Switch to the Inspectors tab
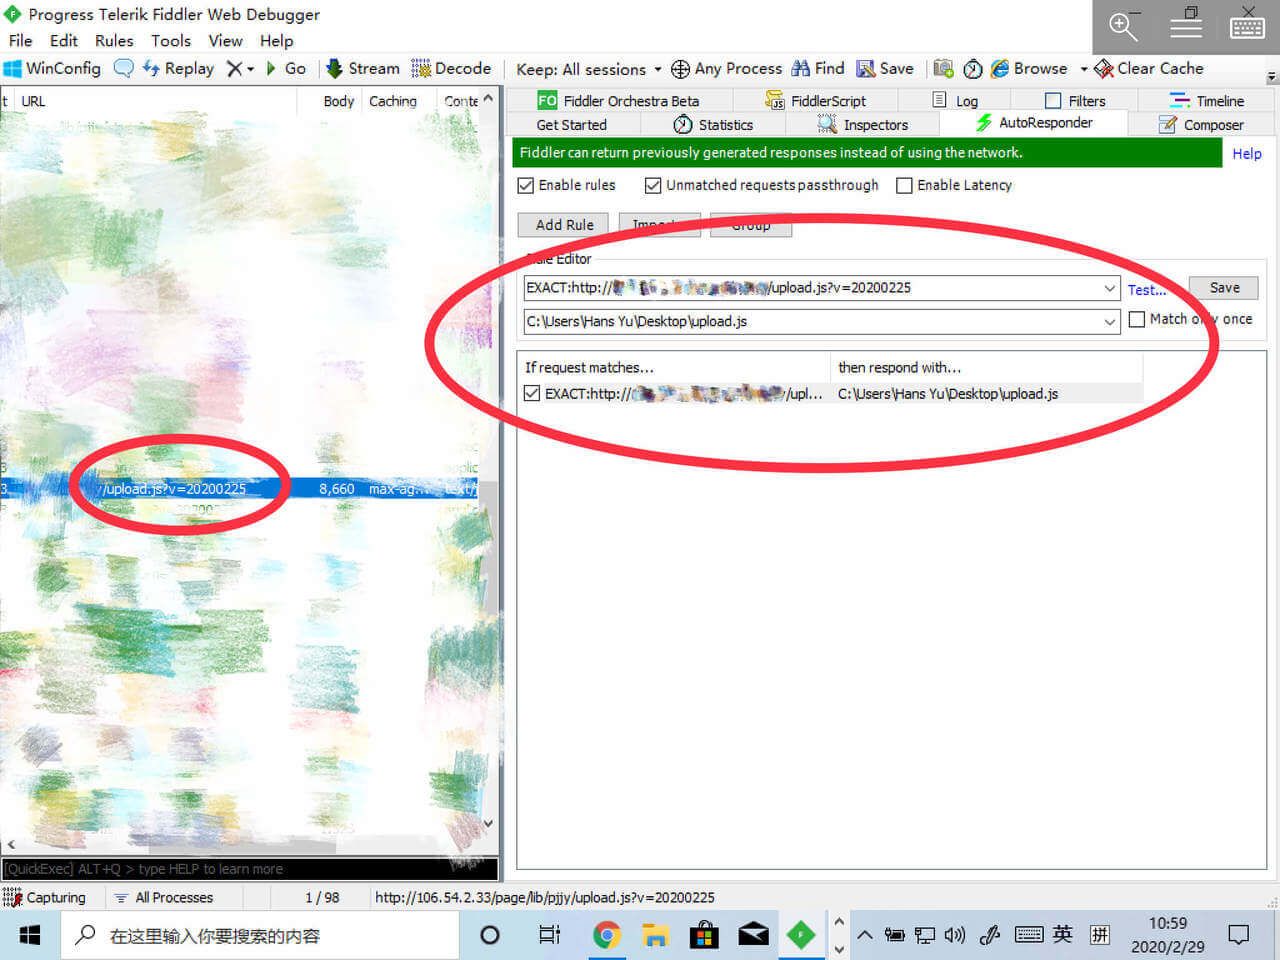 coord(863,125)
